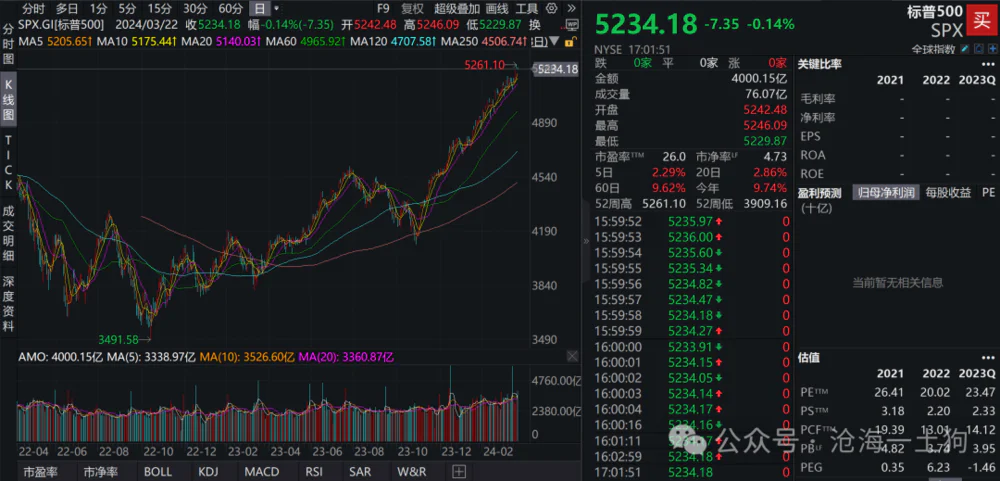Switch indicator to KDJ

208,472
